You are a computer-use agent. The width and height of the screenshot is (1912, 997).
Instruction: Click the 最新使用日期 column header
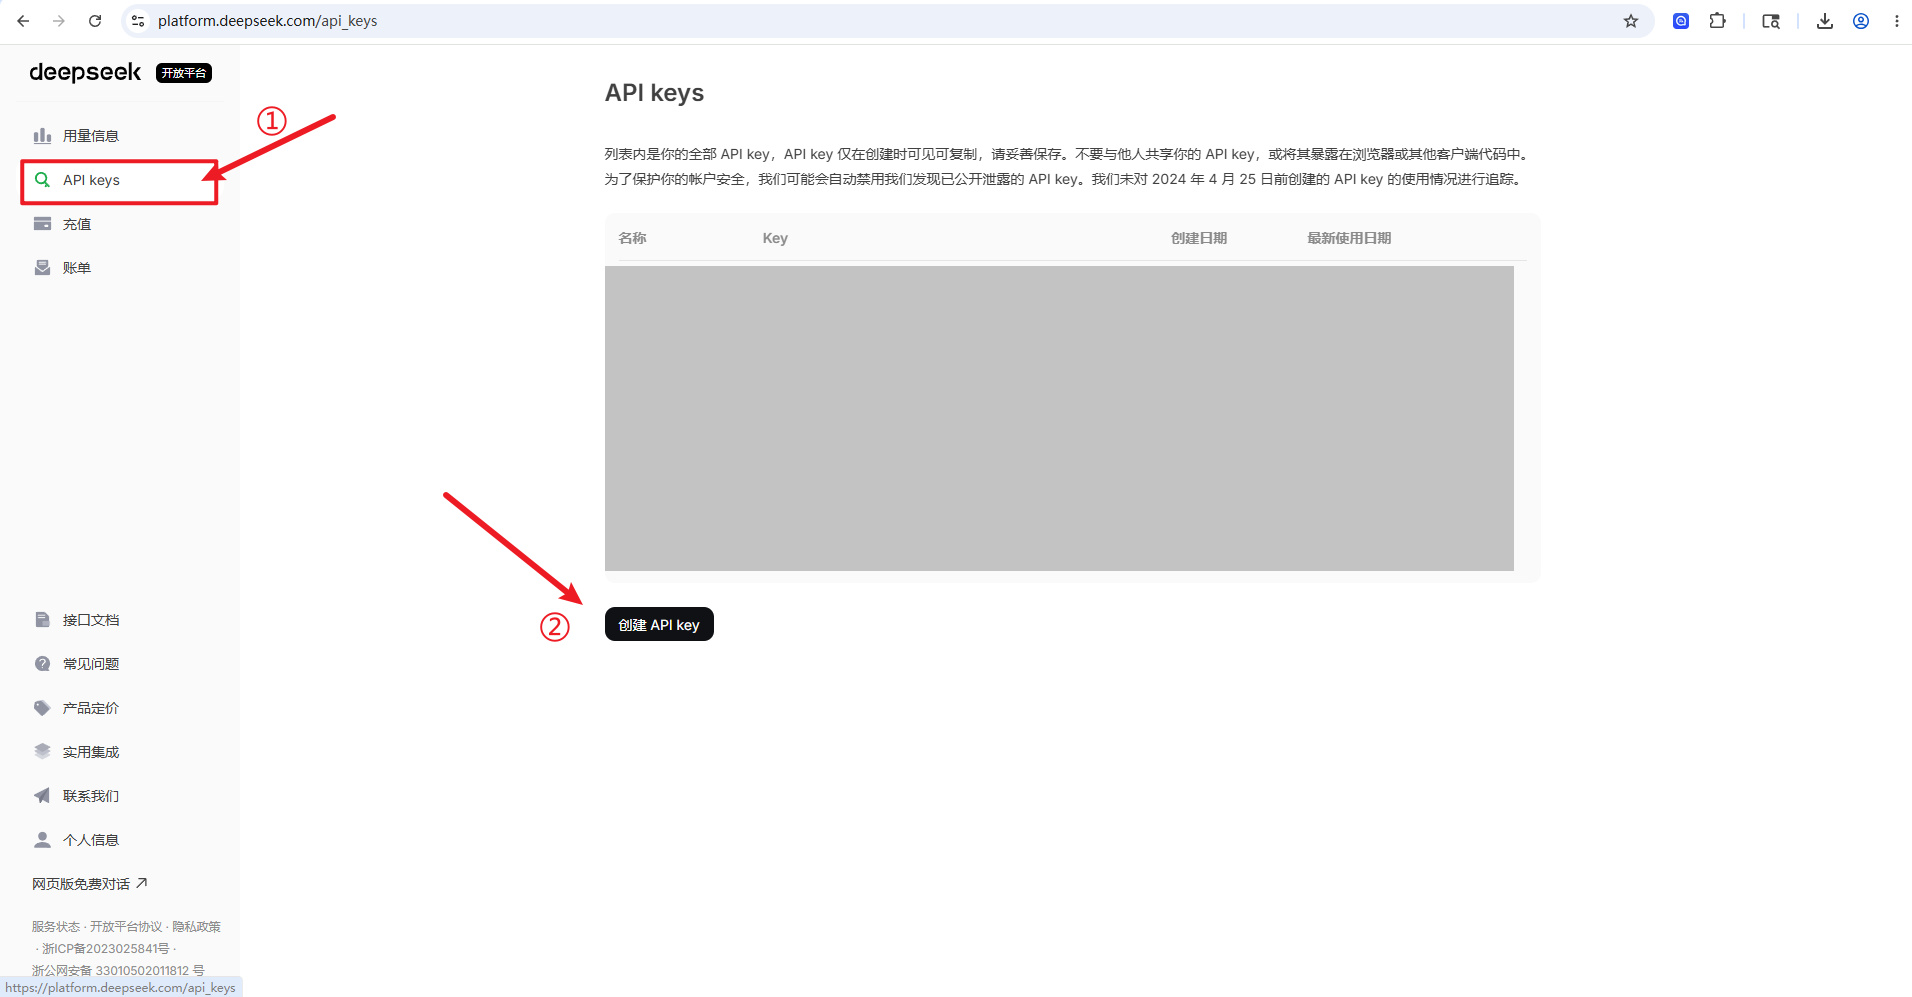pyautogui.click(x=1349, y=238)
